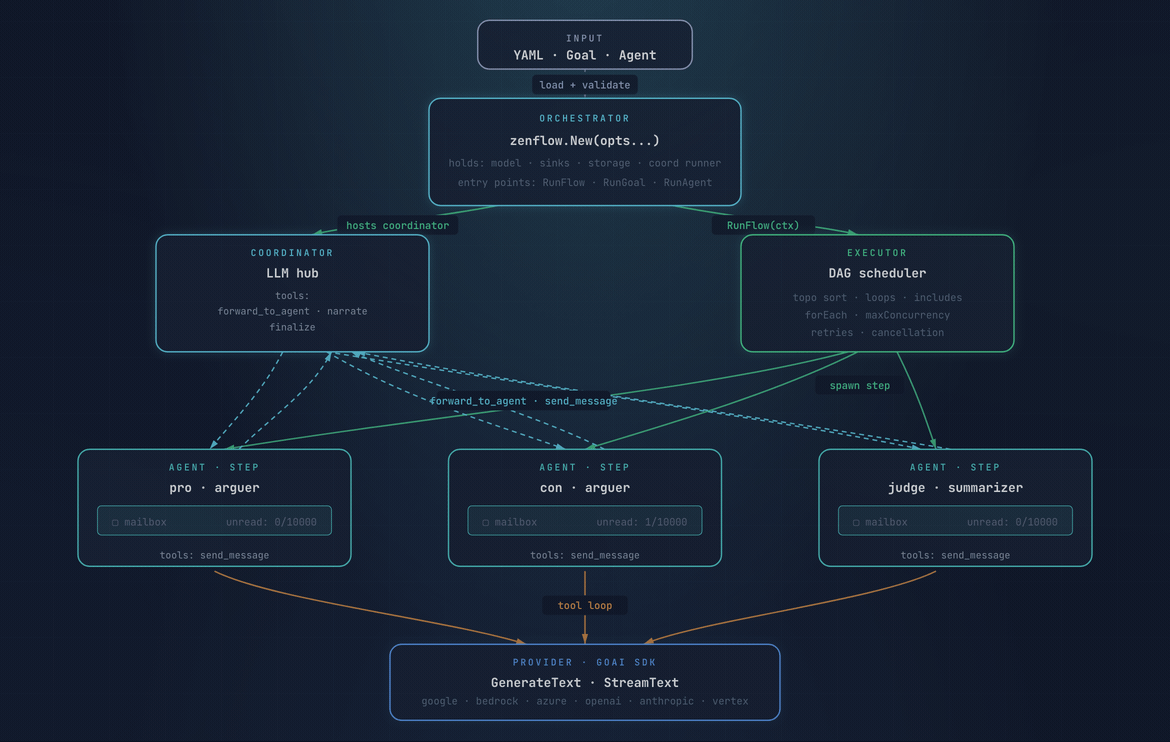Click the 'tool loop' edge label
This screenshot has width=1170, height=742.
point(585,605)
